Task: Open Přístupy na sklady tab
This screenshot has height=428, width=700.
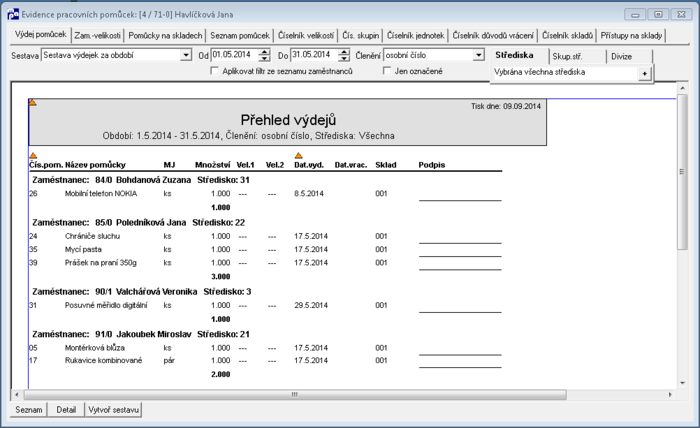Action: pyautogui.click(x=631, y=36)
